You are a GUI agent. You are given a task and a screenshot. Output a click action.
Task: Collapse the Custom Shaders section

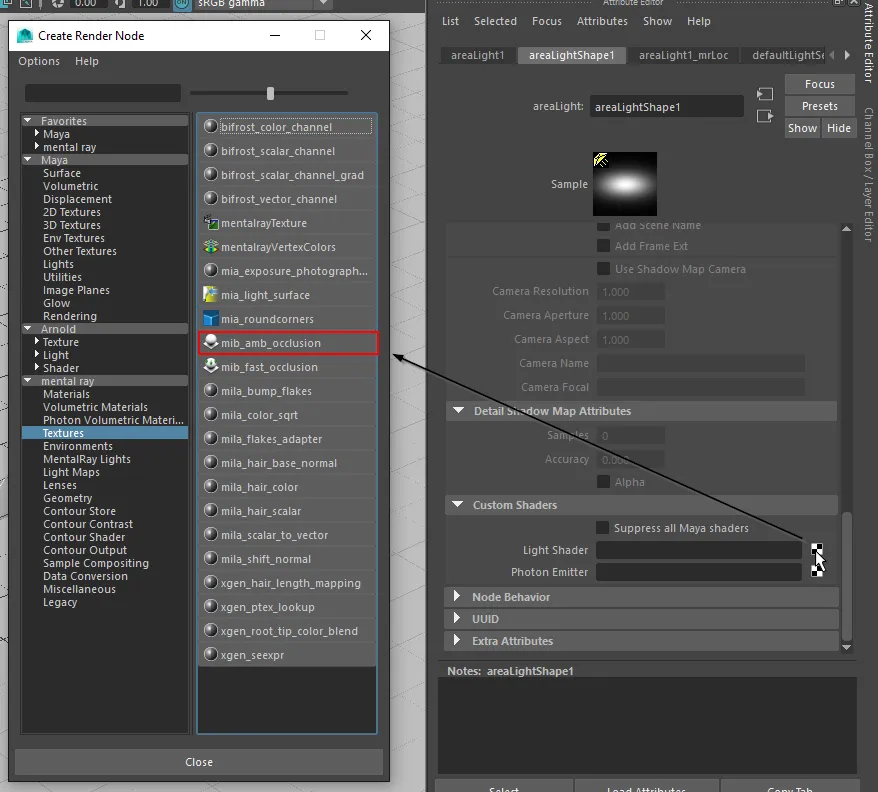(x=459, y=505)
